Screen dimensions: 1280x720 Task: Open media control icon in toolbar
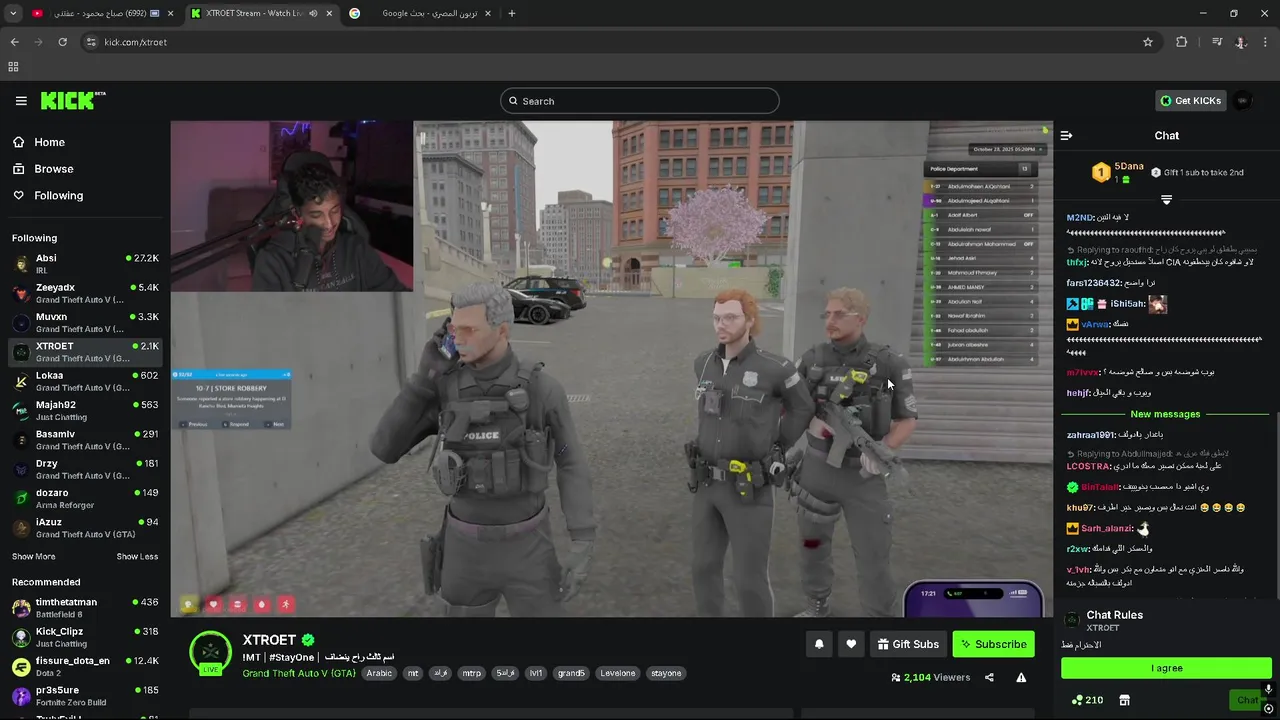pos(1217,42)
